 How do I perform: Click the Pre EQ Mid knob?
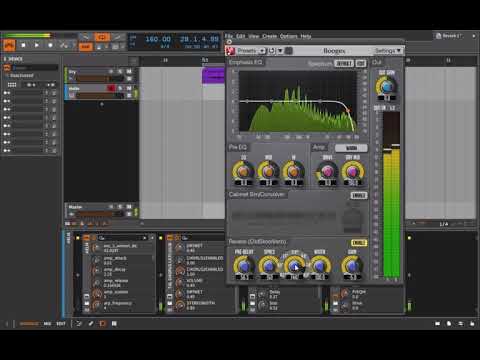click(x=268, y=171)
